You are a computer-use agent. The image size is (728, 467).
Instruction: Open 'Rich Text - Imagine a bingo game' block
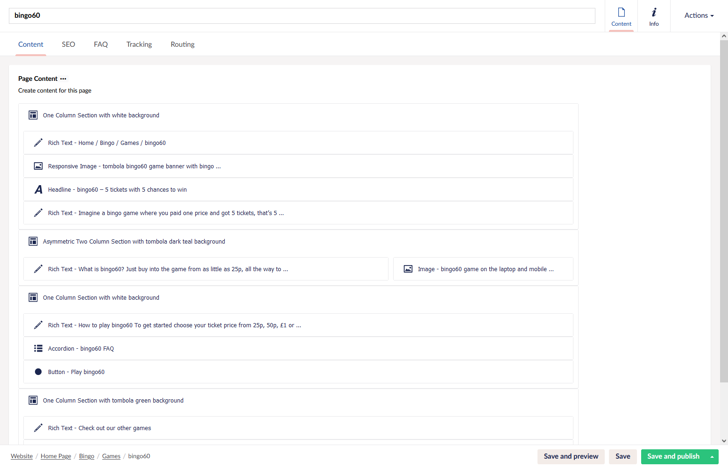point(299,213)
